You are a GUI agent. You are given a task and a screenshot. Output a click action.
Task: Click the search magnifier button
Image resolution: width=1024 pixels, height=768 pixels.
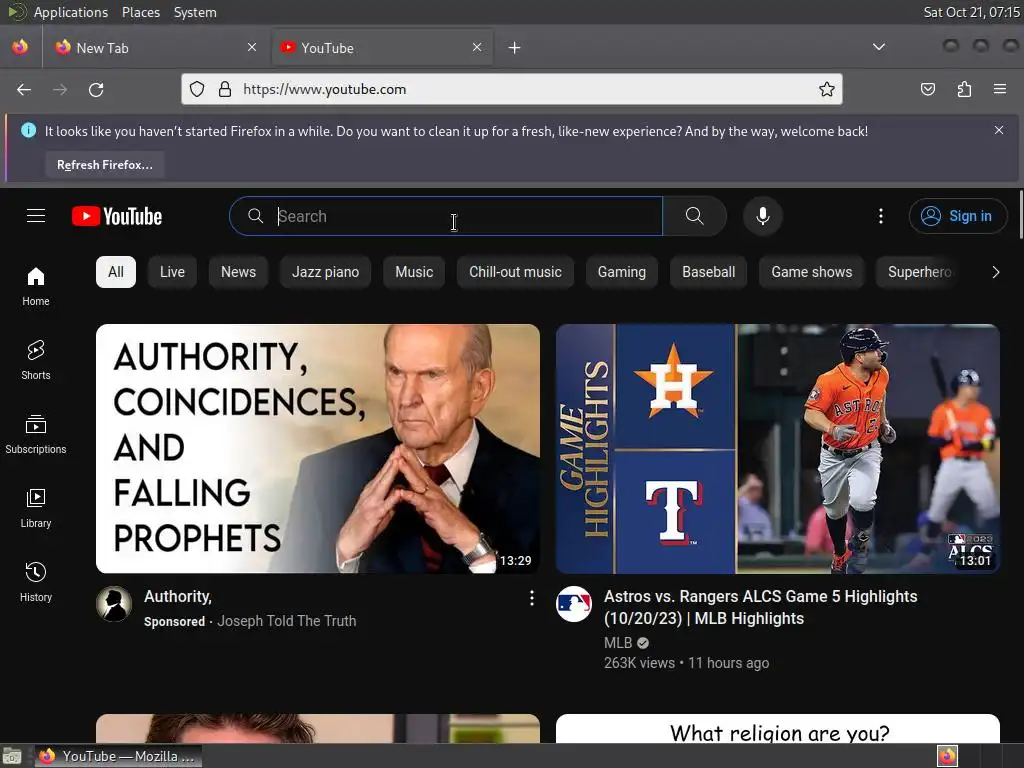[695, 216]
